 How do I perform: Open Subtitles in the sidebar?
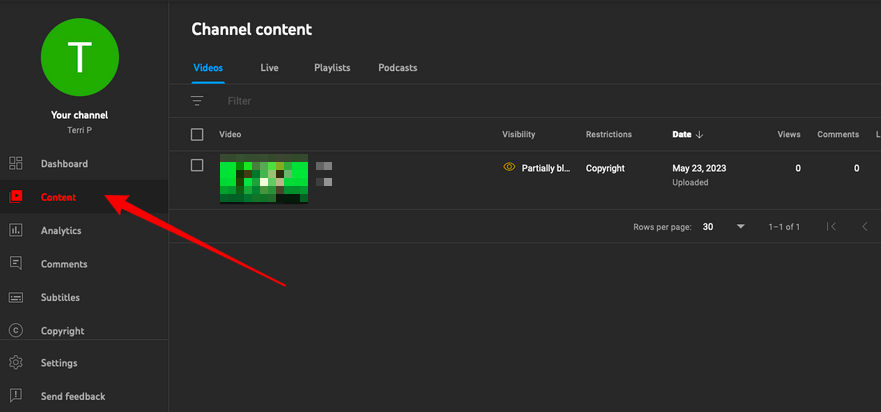click(x=84, y=297)
